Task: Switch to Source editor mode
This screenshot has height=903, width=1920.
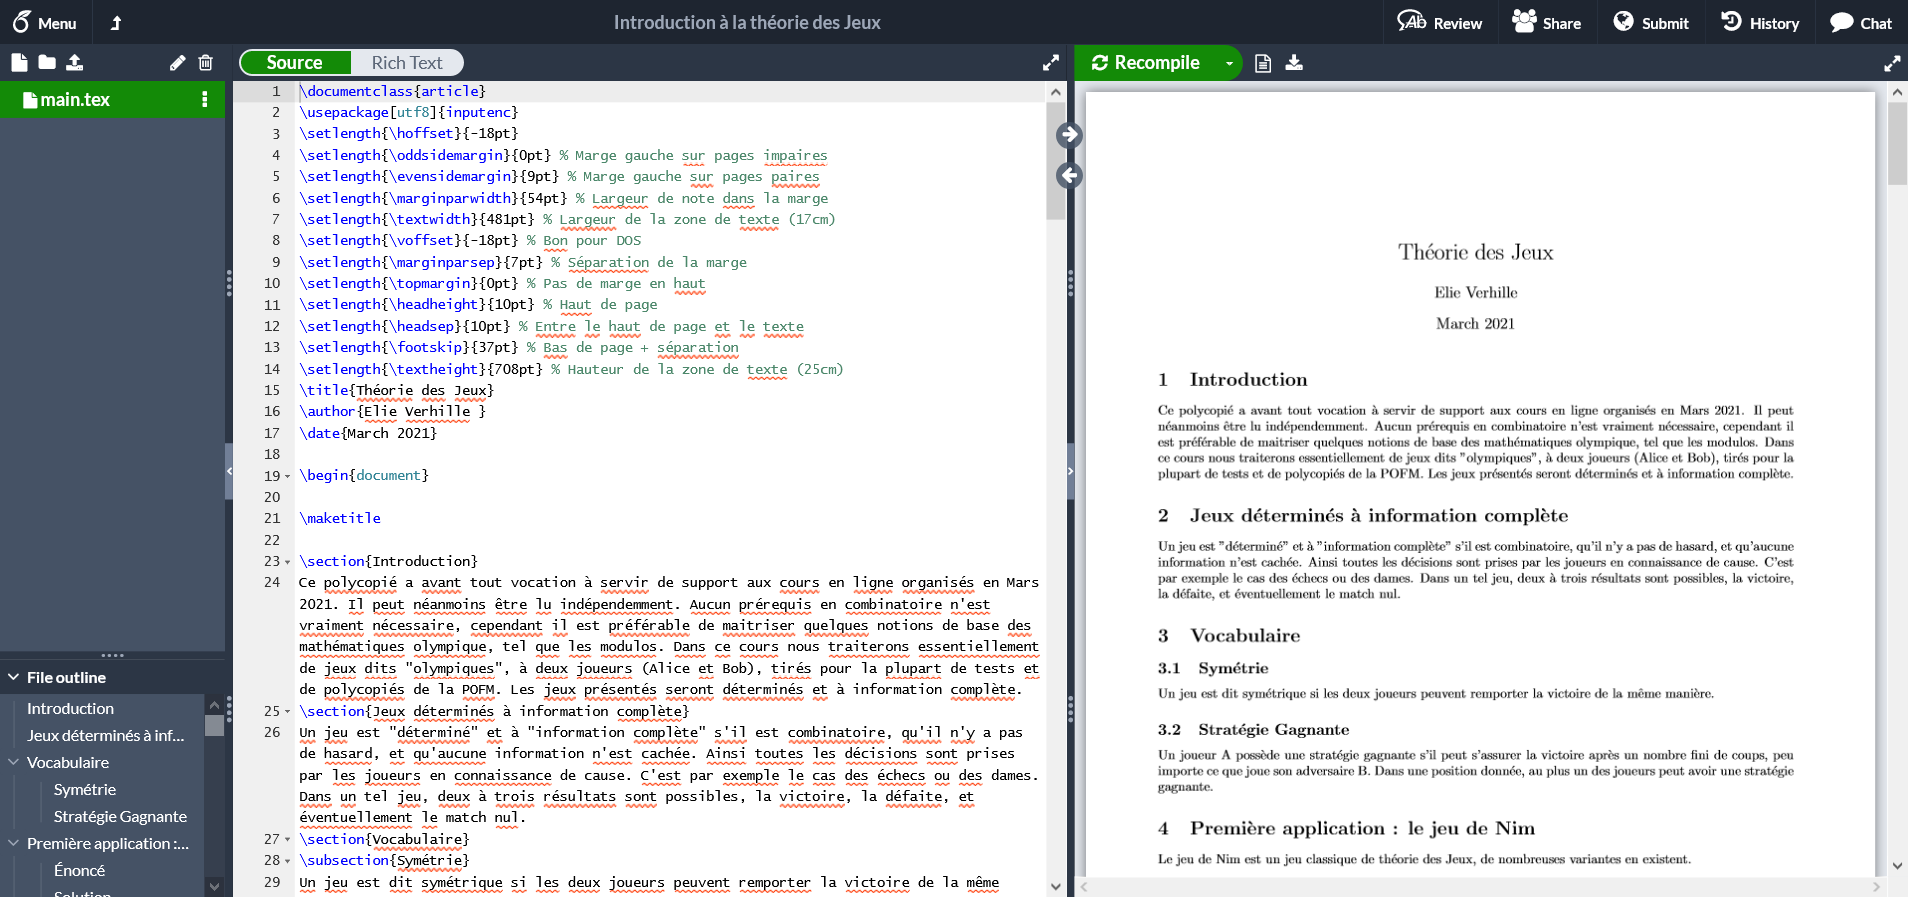Action: 295,63
